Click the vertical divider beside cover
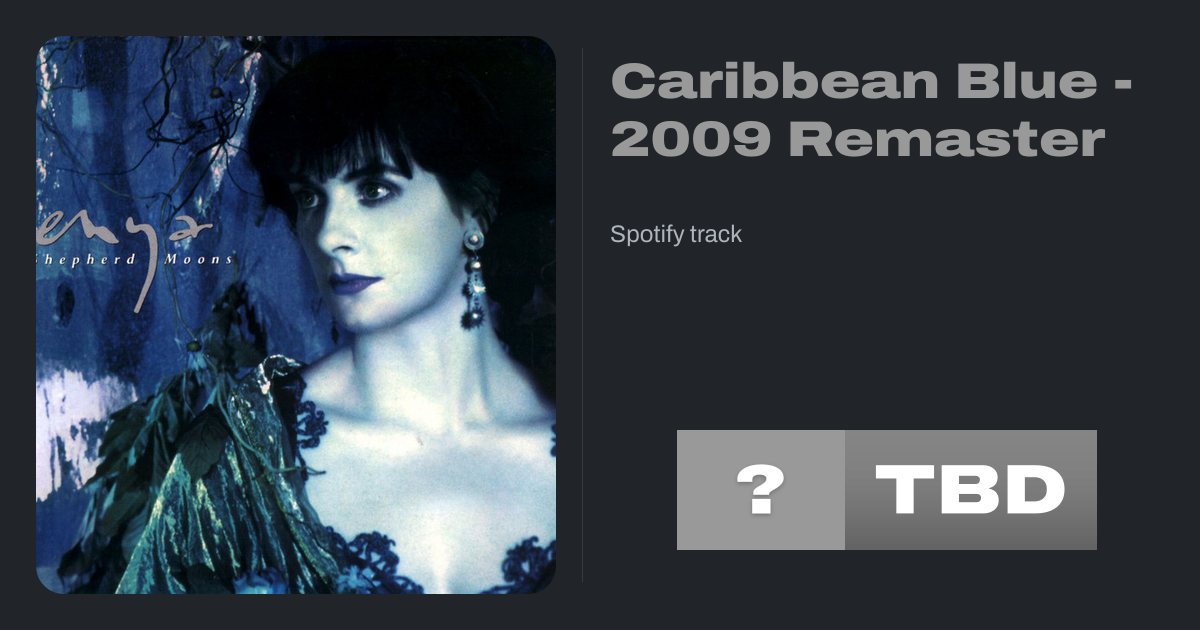Image resolution: width=1200 pixels, height=630 pixels. (x=583, y=314)
